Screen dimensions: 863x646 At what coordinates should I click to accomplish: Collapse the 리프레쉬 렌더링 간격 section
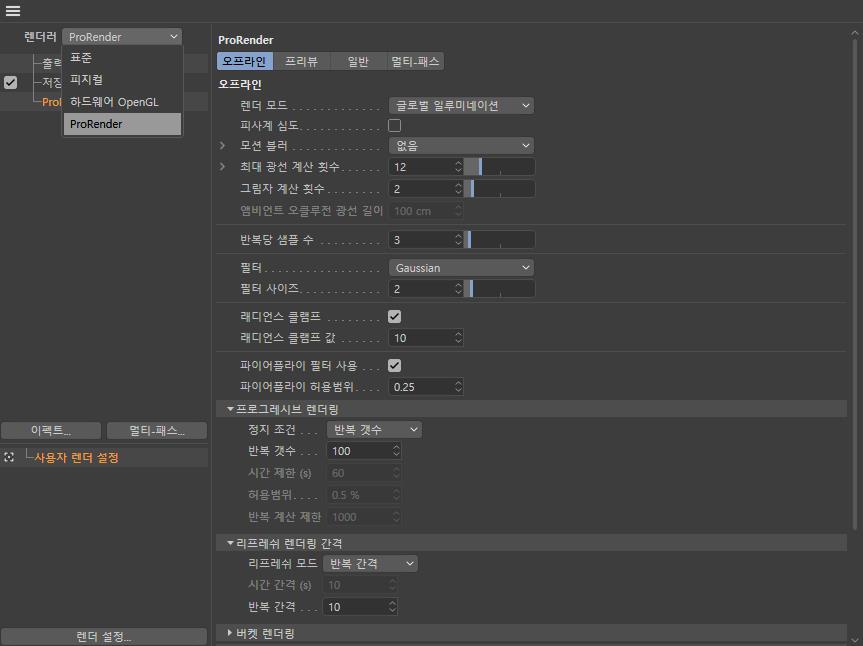231,543
